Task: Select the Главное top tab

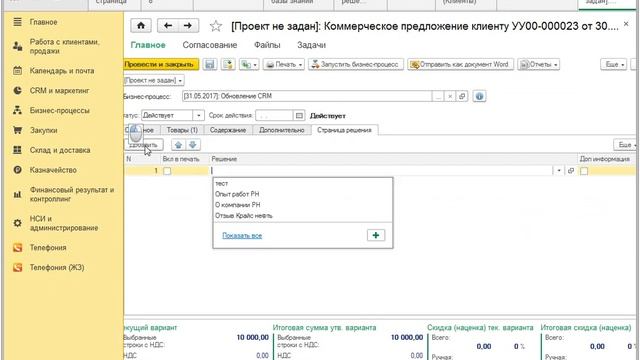Action: point(148,45)
